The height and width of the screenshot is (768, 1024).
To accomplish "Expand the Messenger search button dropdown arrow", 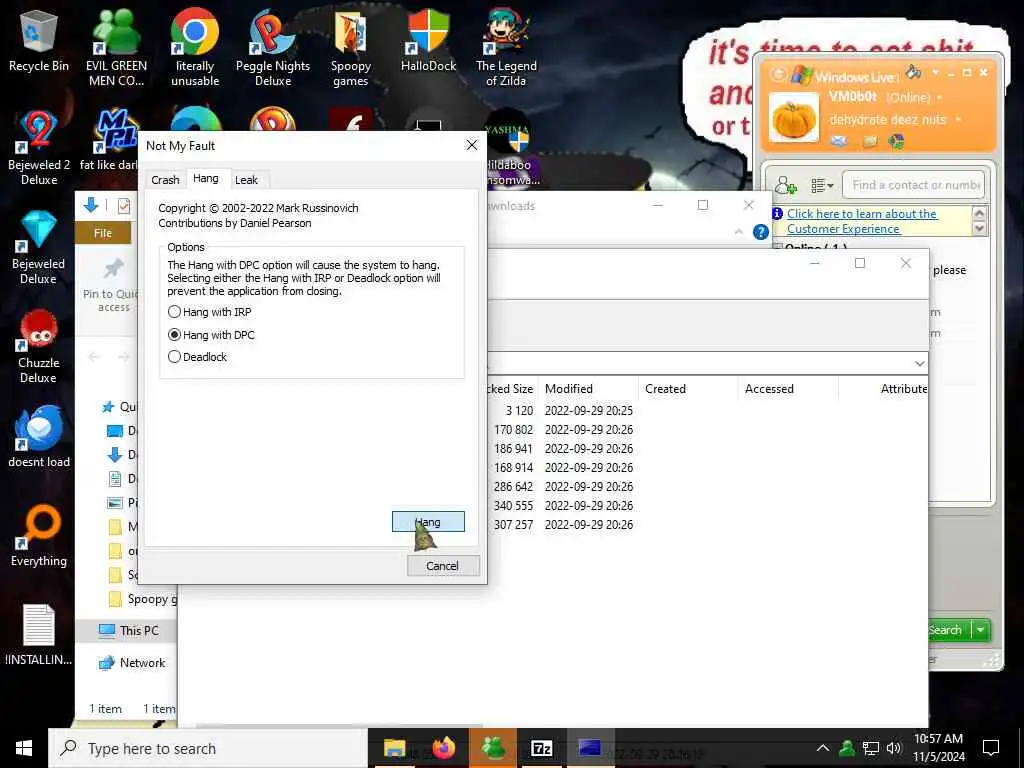I will coord(980,630).
